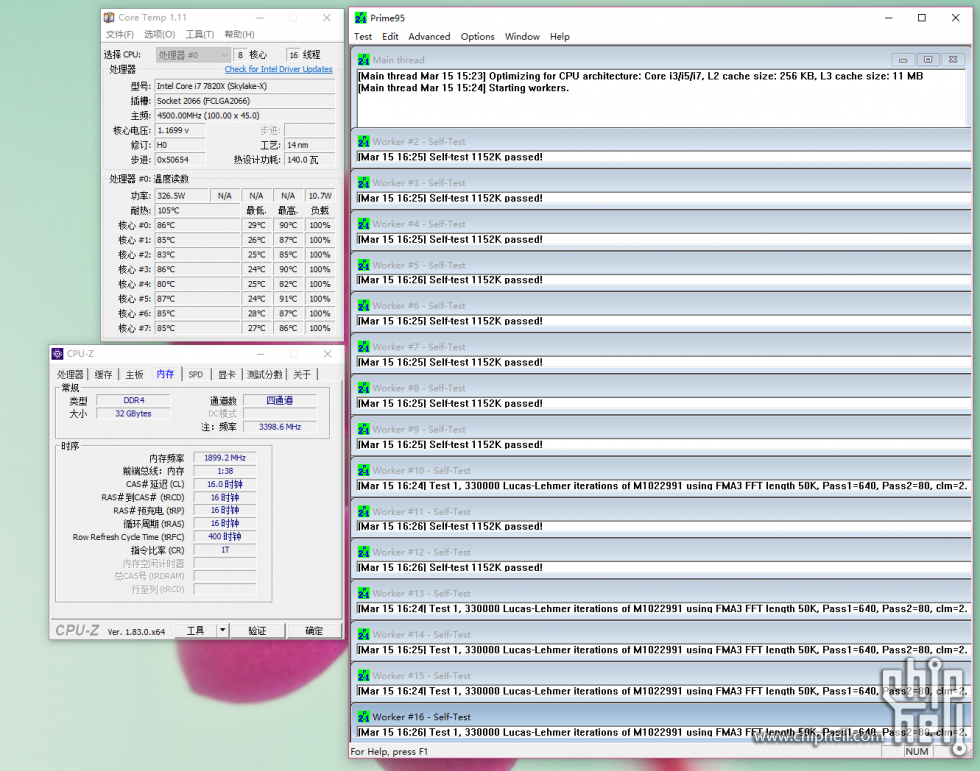Click the Worker #16 Self-Test icon

(364, 717)
